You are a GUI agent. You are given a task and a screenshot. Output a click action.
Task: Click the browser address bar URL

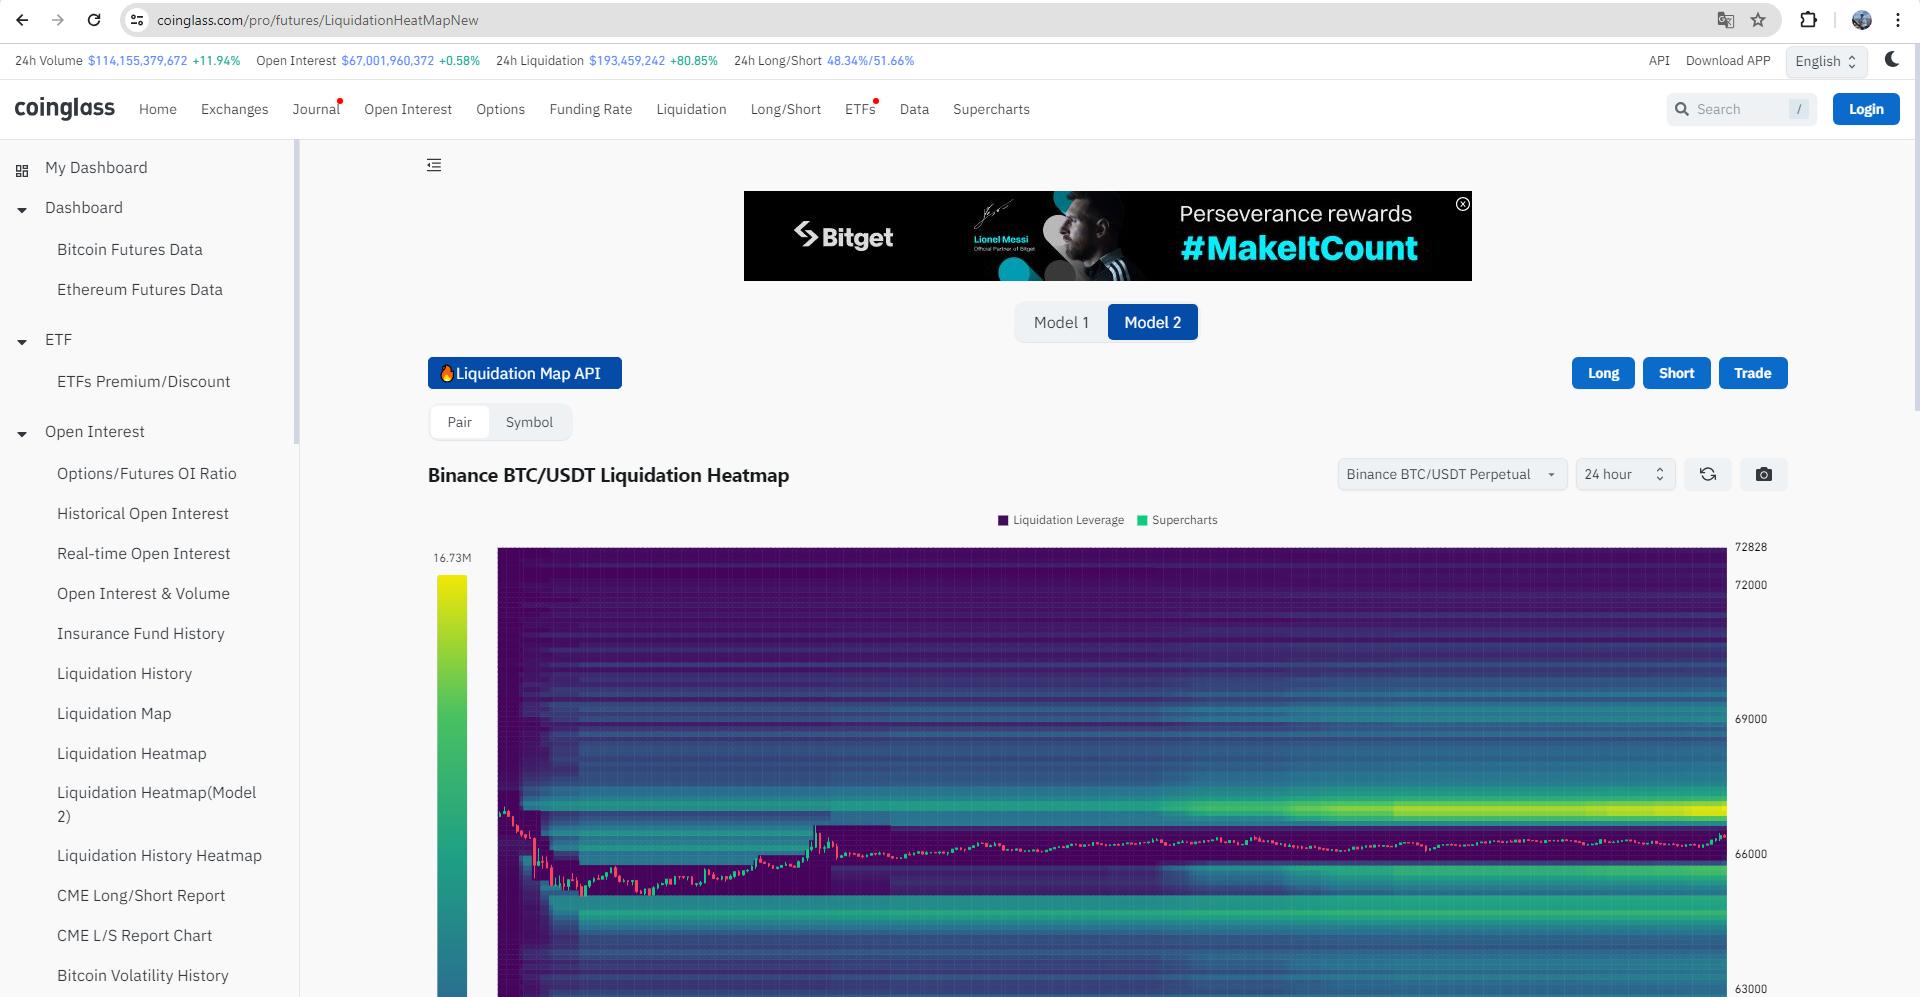point(318,20)
